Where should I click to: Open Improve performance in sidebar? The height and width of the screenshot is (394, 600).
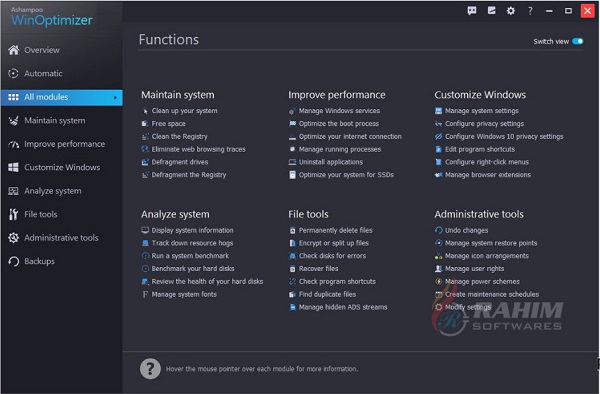(64, 144)
